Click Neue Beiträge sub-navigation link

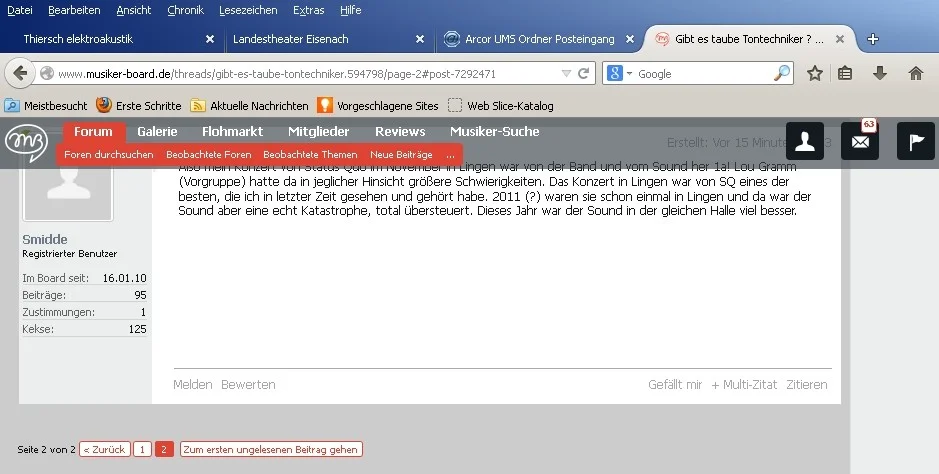click(x=401, y=154)
